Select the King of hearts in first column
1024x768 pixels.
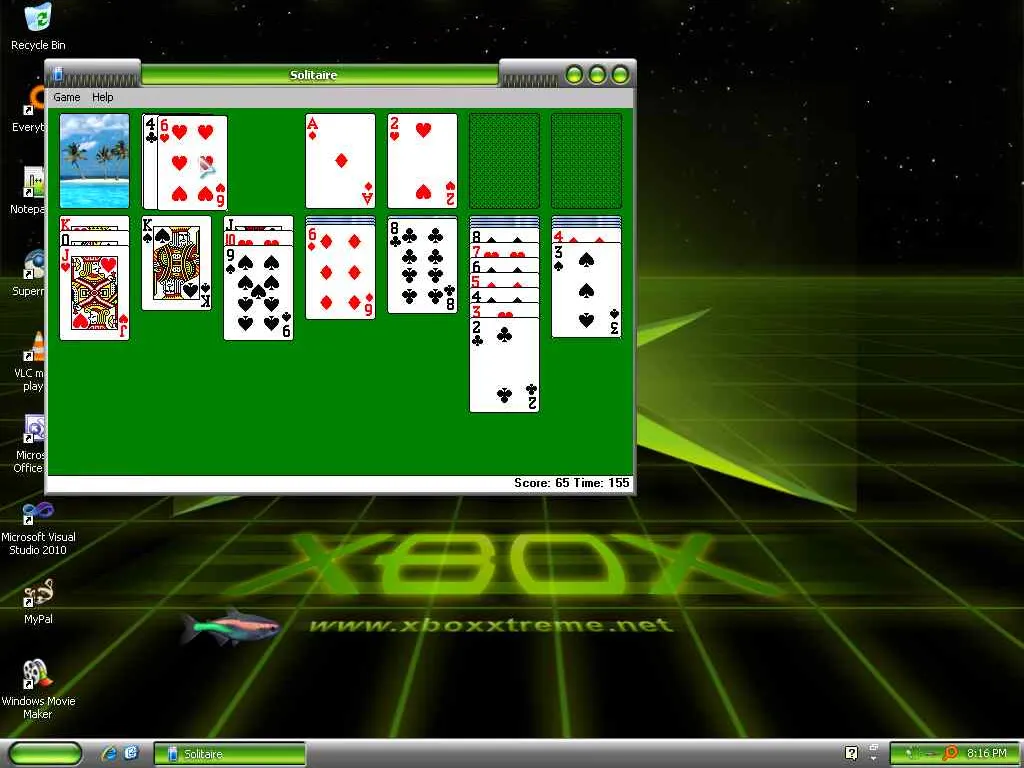tap(95, 223)
